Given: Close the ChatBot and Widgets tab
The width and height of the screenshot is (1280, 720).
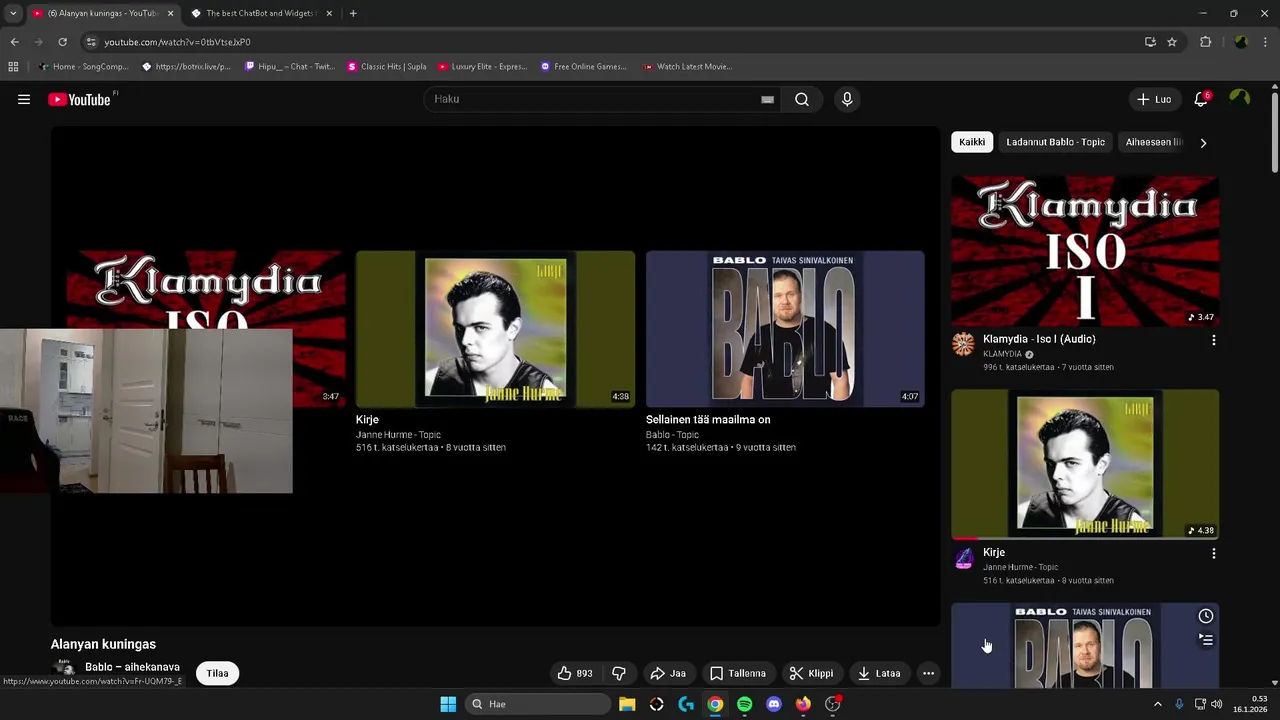Looking at the screenshot, I should pos(329,13).
